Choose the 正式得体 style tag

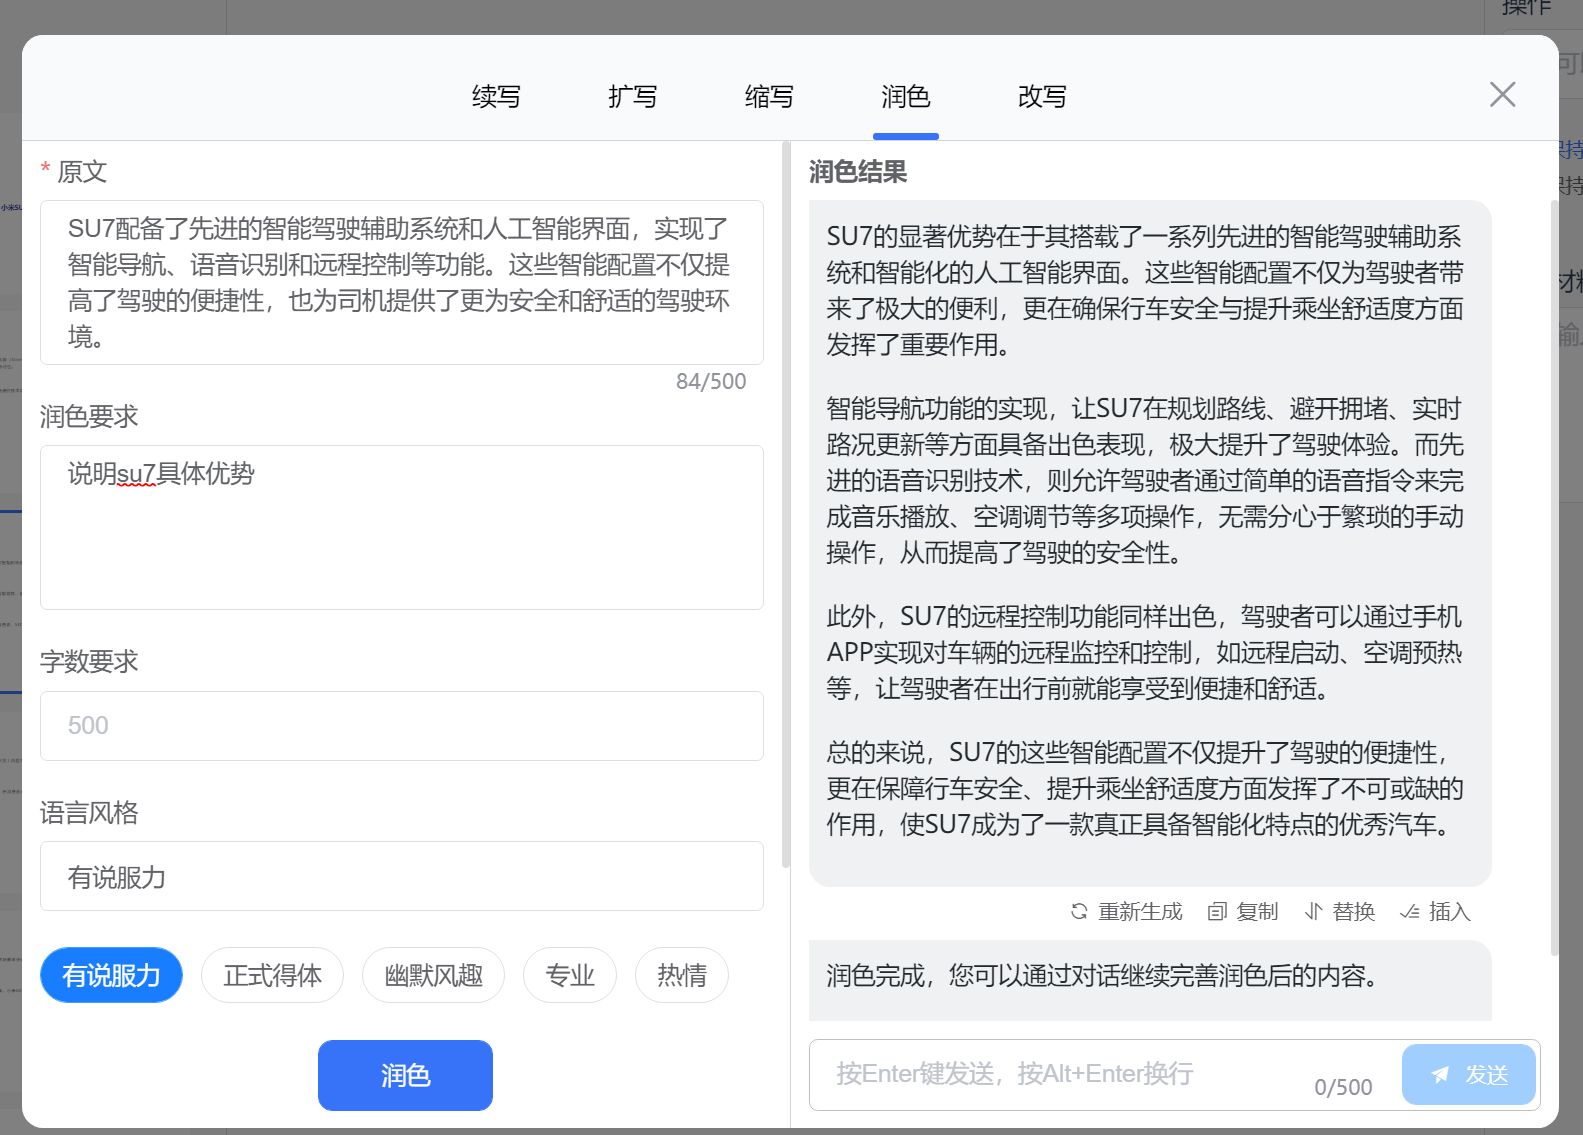coord(272,975)
